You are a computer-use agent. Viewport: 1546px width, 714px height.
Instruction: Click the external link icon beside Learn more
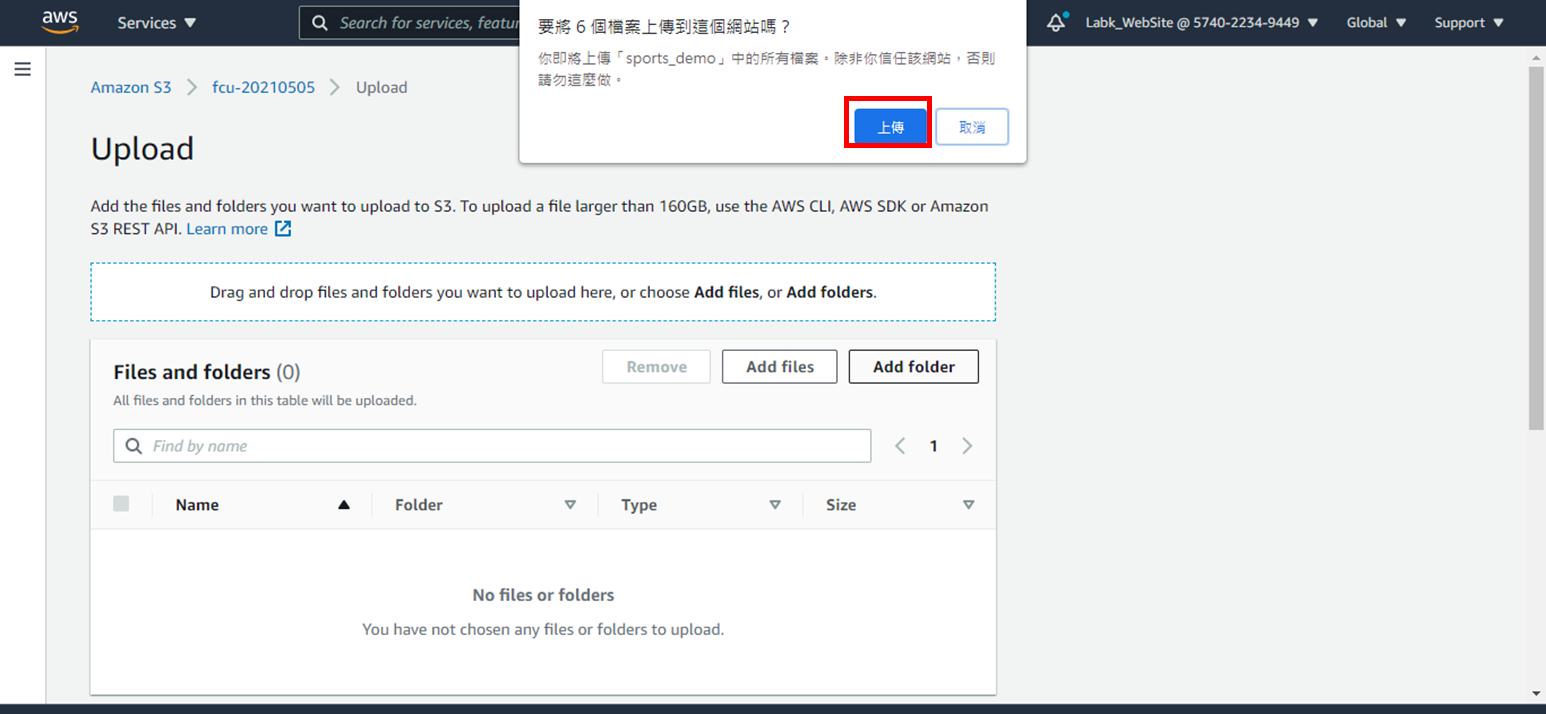pyautogui.click(x=283, y=229)
